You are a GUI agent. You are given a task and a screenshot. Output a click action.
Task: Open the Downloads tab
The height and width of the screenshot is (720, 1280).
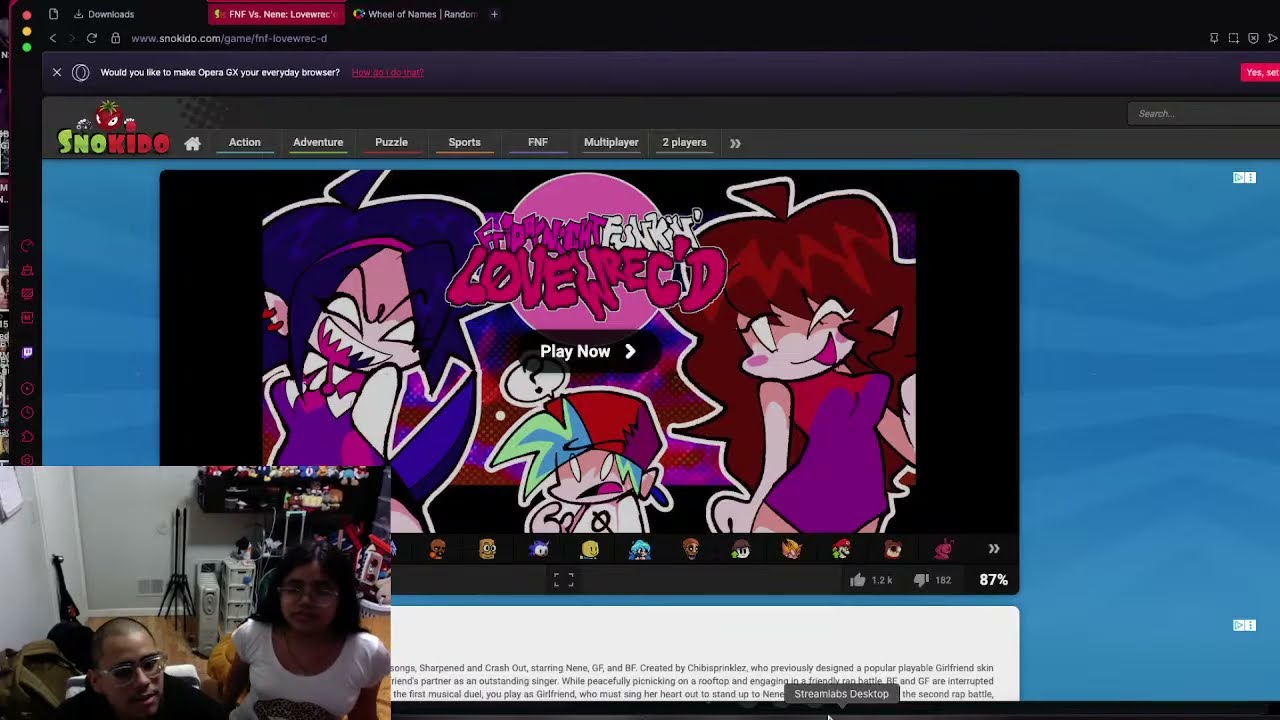point(104,14)
